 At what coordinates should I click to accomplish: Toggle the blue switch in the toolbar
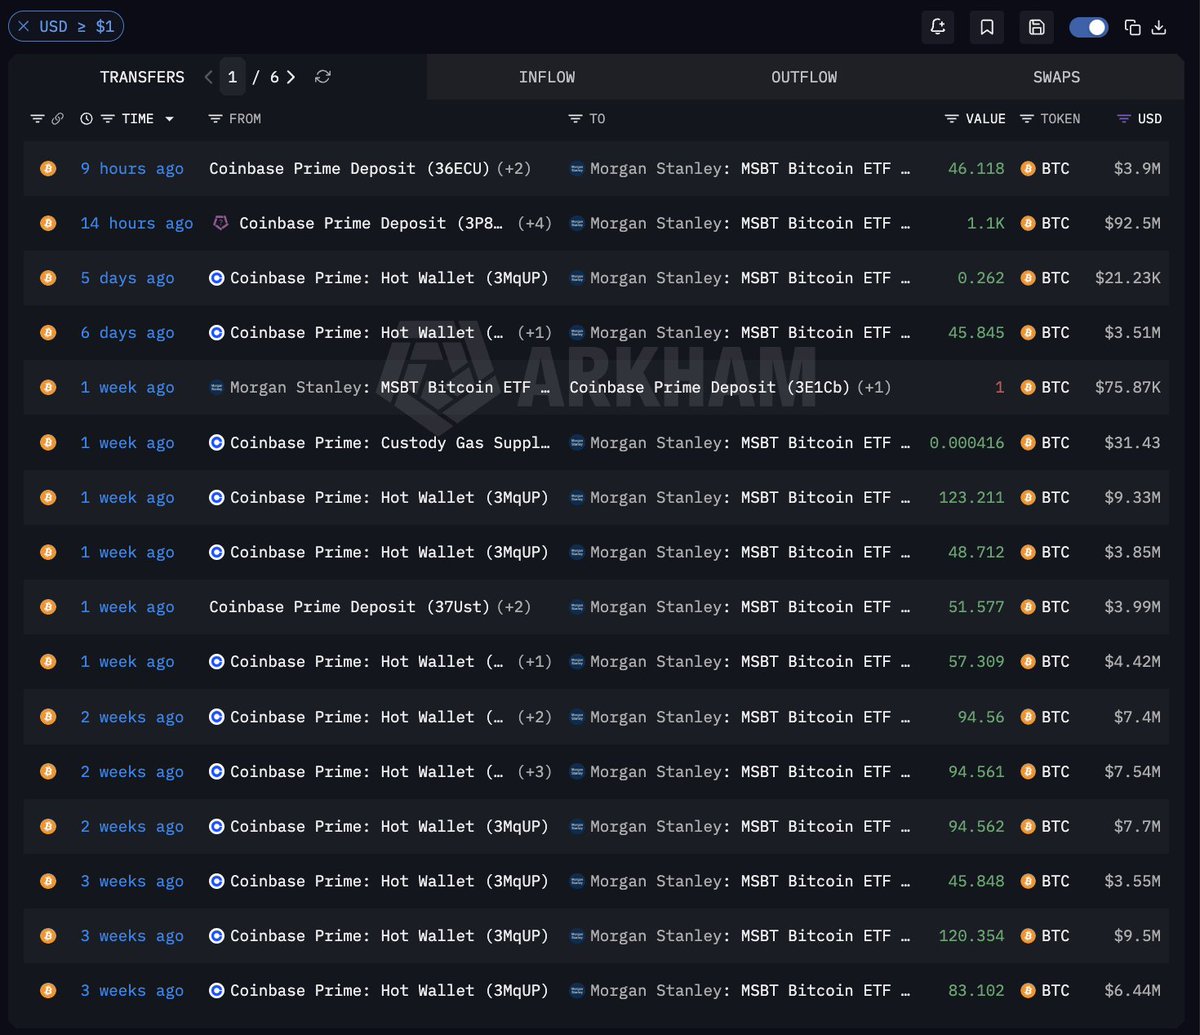tap(1088, 27)
